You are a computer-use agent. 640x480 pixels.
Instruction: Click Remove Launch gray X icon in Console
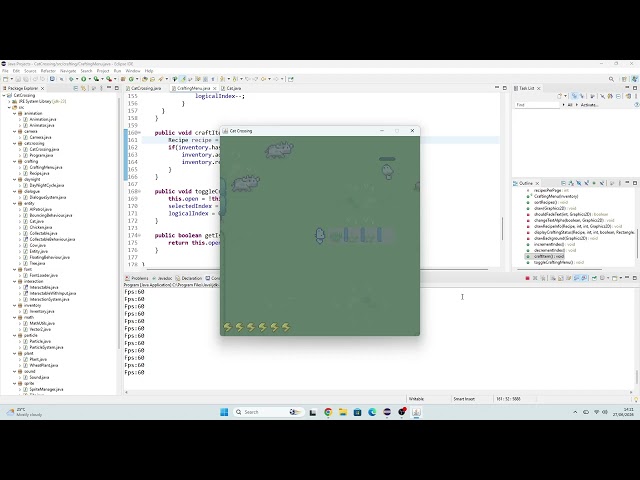tap(535, 278)
